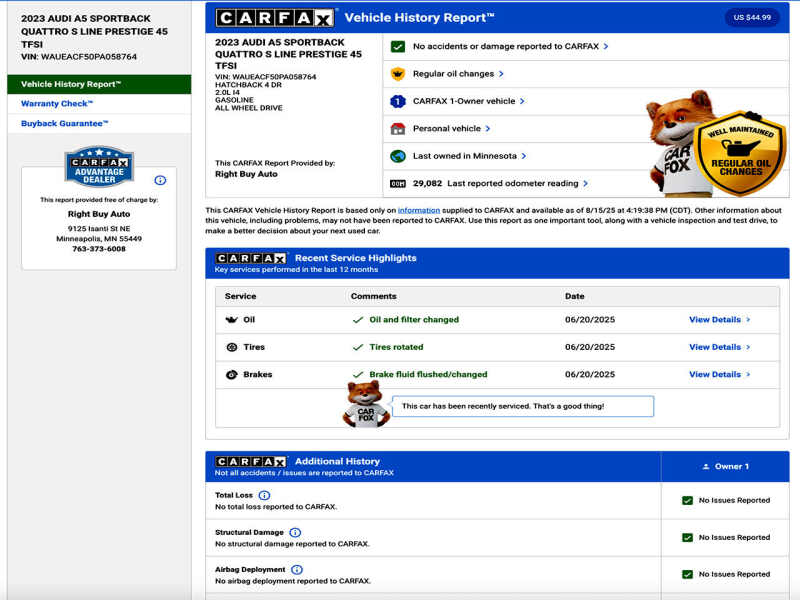800x600 pixels.
Task: Click the green checkmark icon beside No accidents reported
Action: (x=398, y=46)
